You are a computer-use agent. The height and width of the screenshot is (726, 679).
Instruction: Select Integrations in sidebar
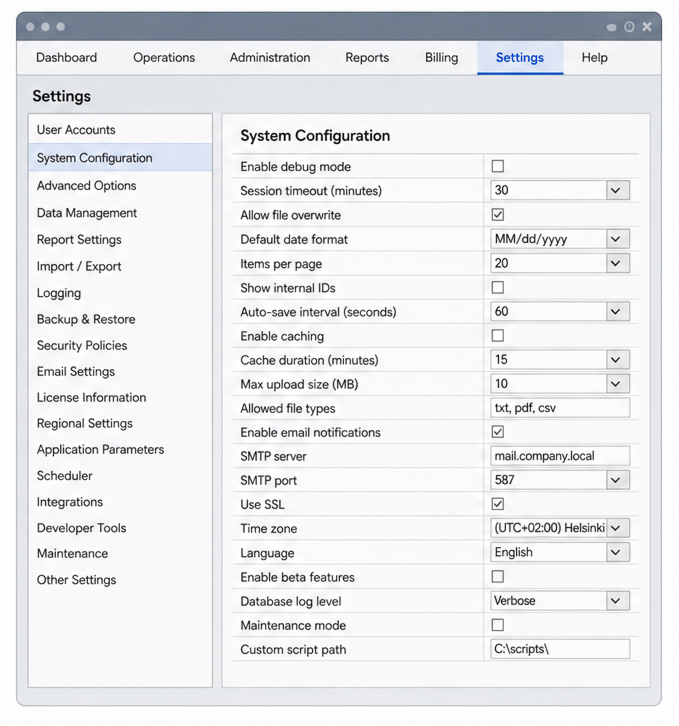click(120, 502)
